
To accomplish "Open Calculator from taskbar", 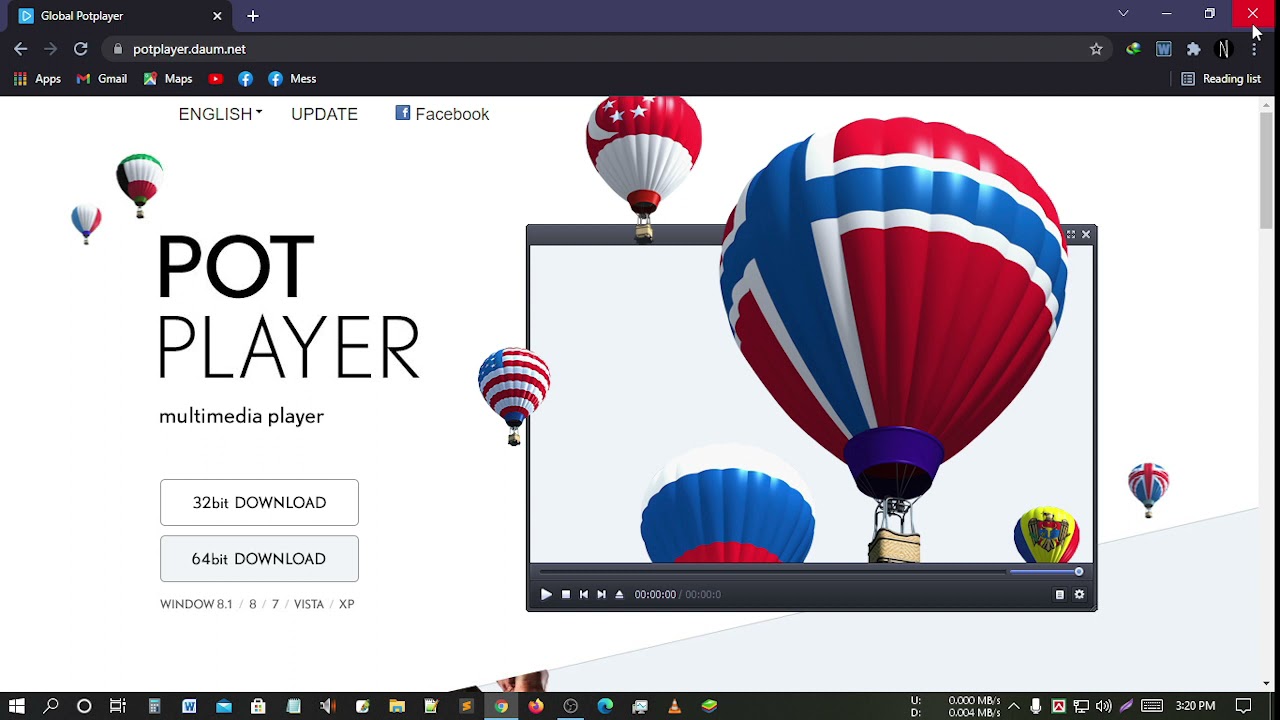I will pos(154,706).
